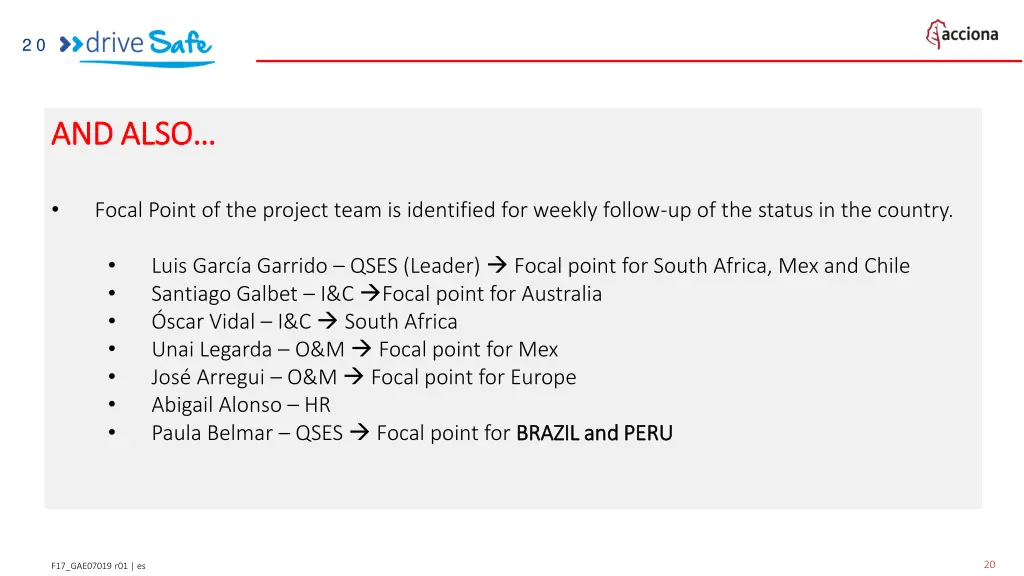The width and height of the screenshot is (1024, 576).
Task: Click the weekly follow-up main bullet sentence
Action: click(524, 210)
